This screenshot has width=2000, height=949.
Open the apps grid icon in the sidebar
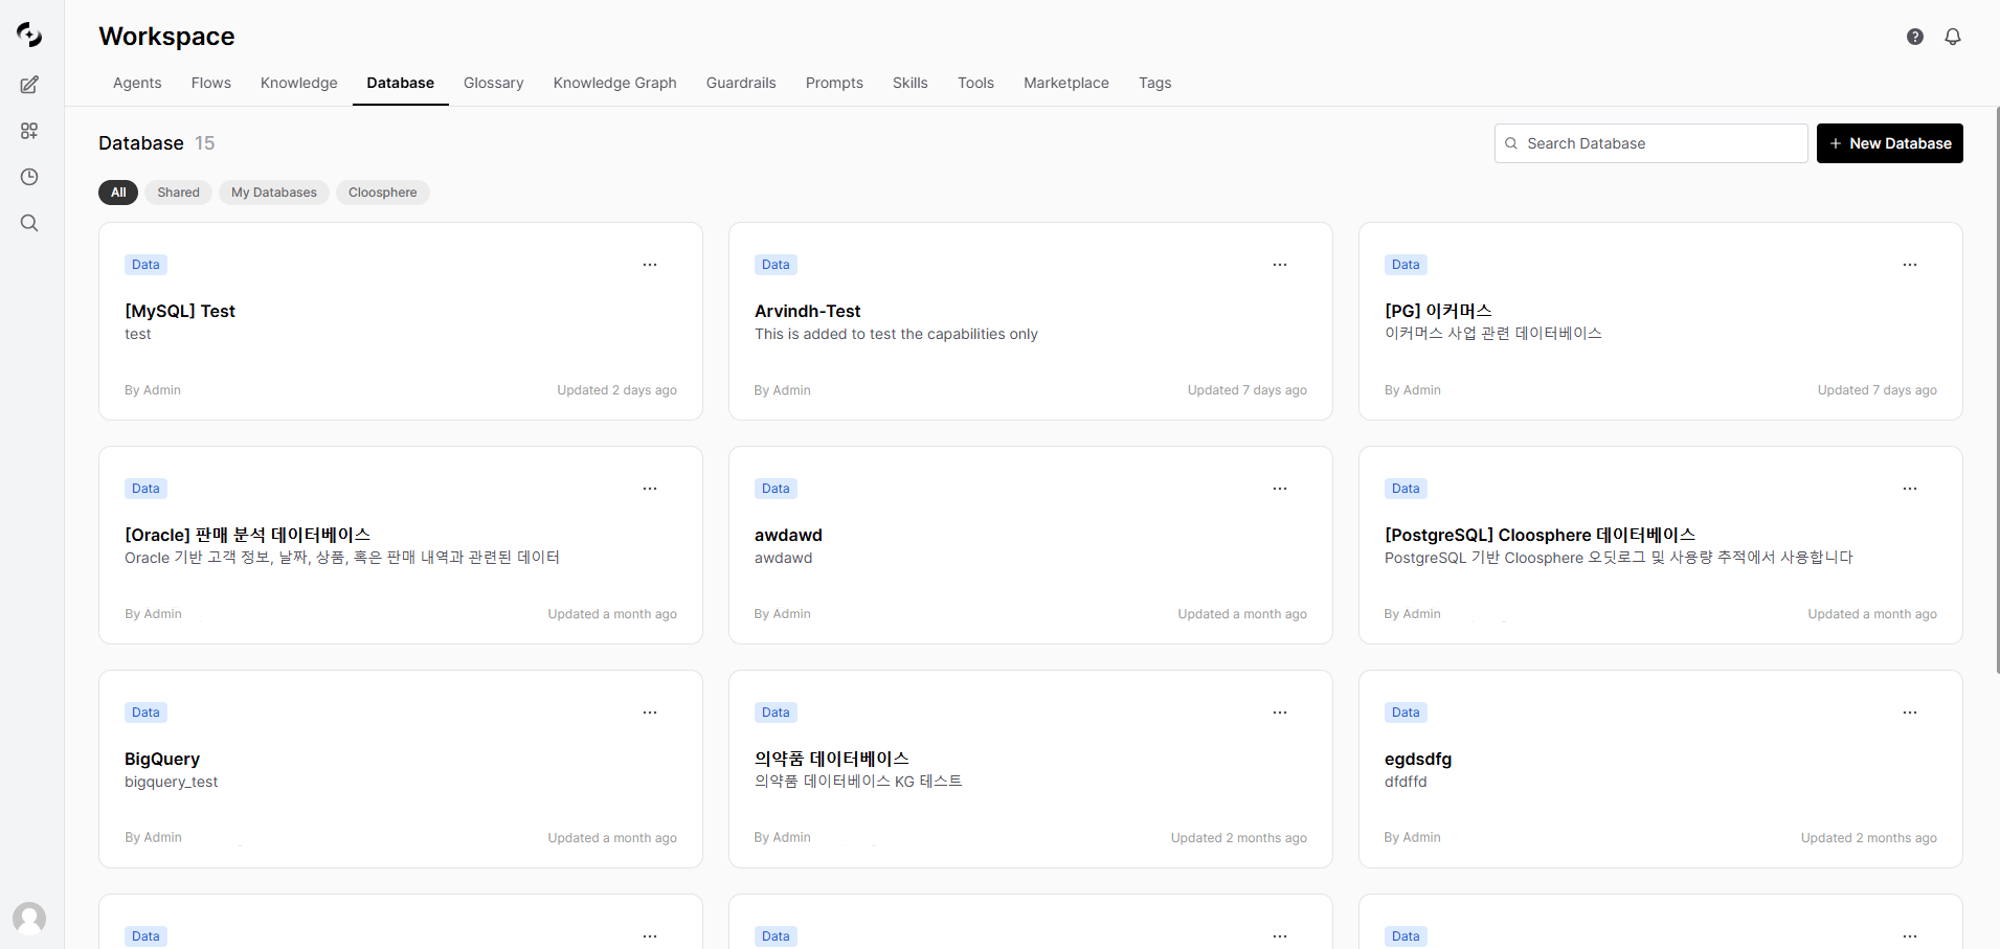click(x=30, y=131)
